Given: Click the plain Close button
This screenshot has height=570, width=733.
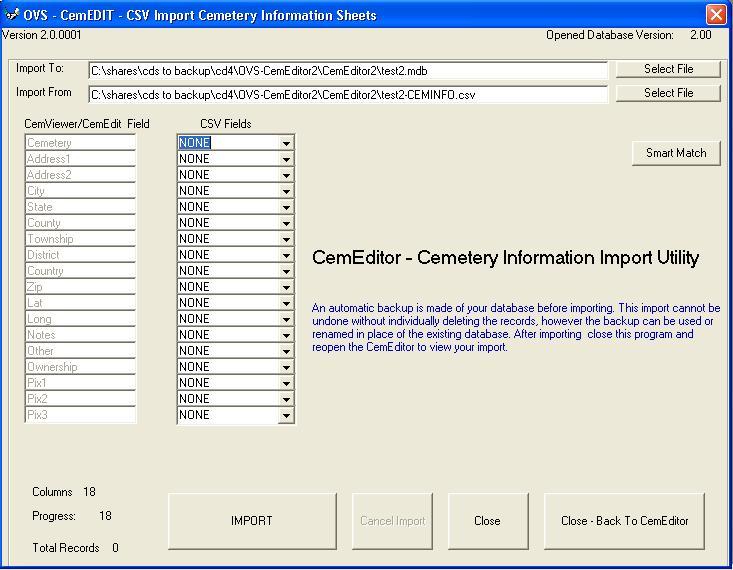Looking at the screenshot, I should coord(488,521).
